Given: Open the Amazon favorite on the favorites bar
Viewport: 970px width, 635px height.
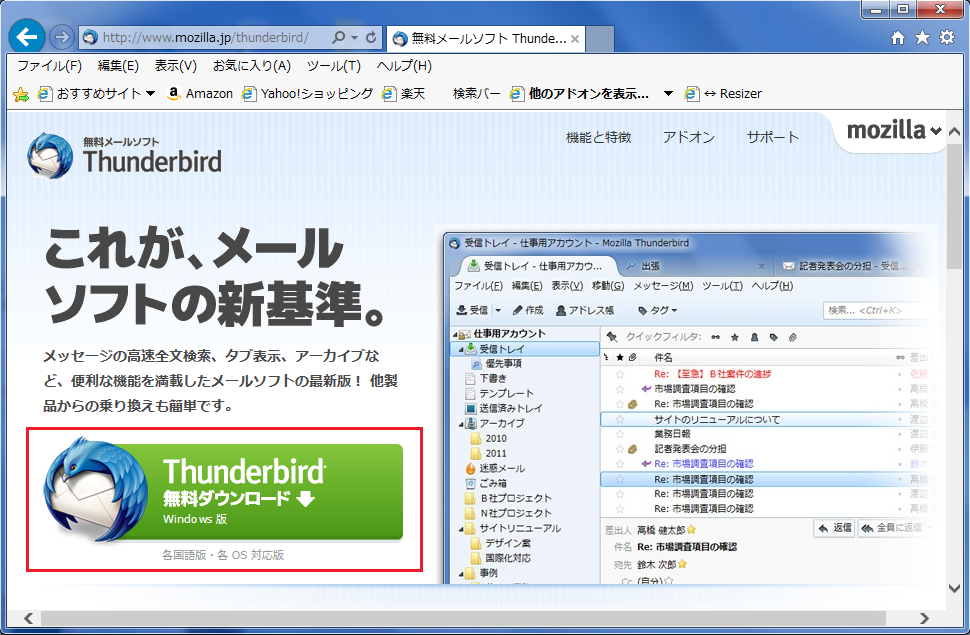Looking at the screenshot, I should (x=200, y=93).
